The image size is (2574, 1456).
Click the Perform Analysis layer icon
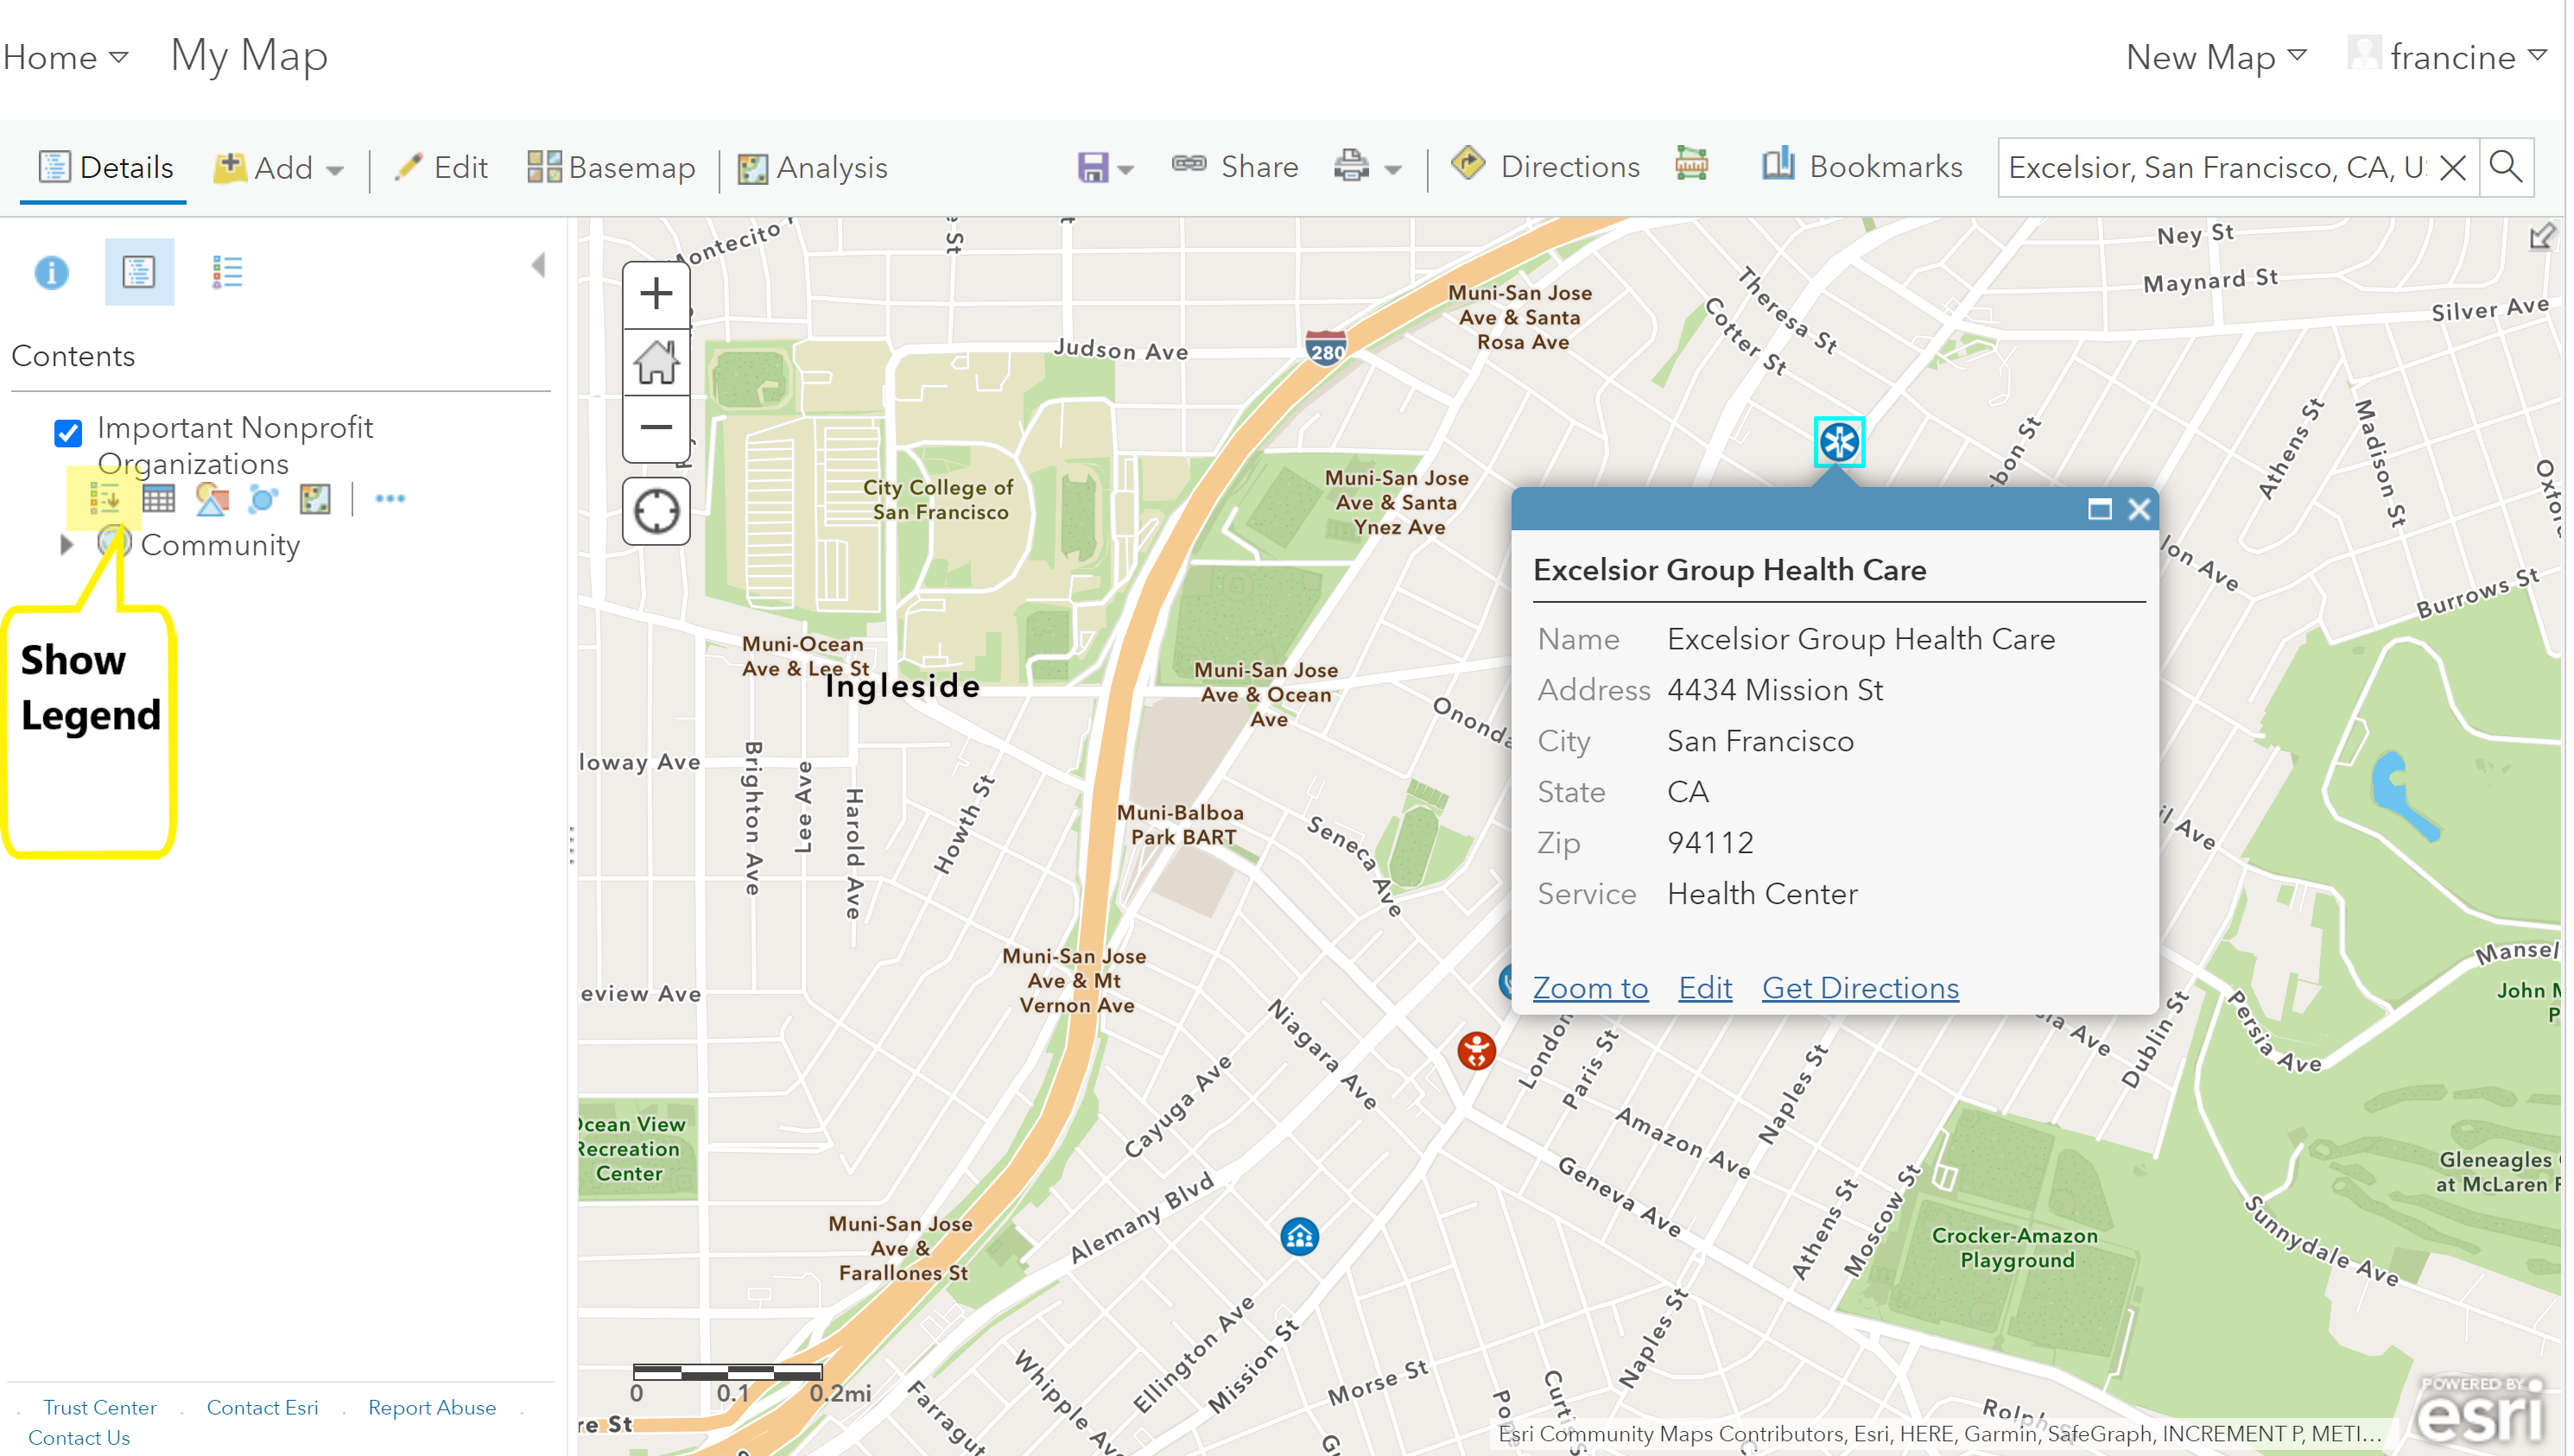tap(315, 498)
